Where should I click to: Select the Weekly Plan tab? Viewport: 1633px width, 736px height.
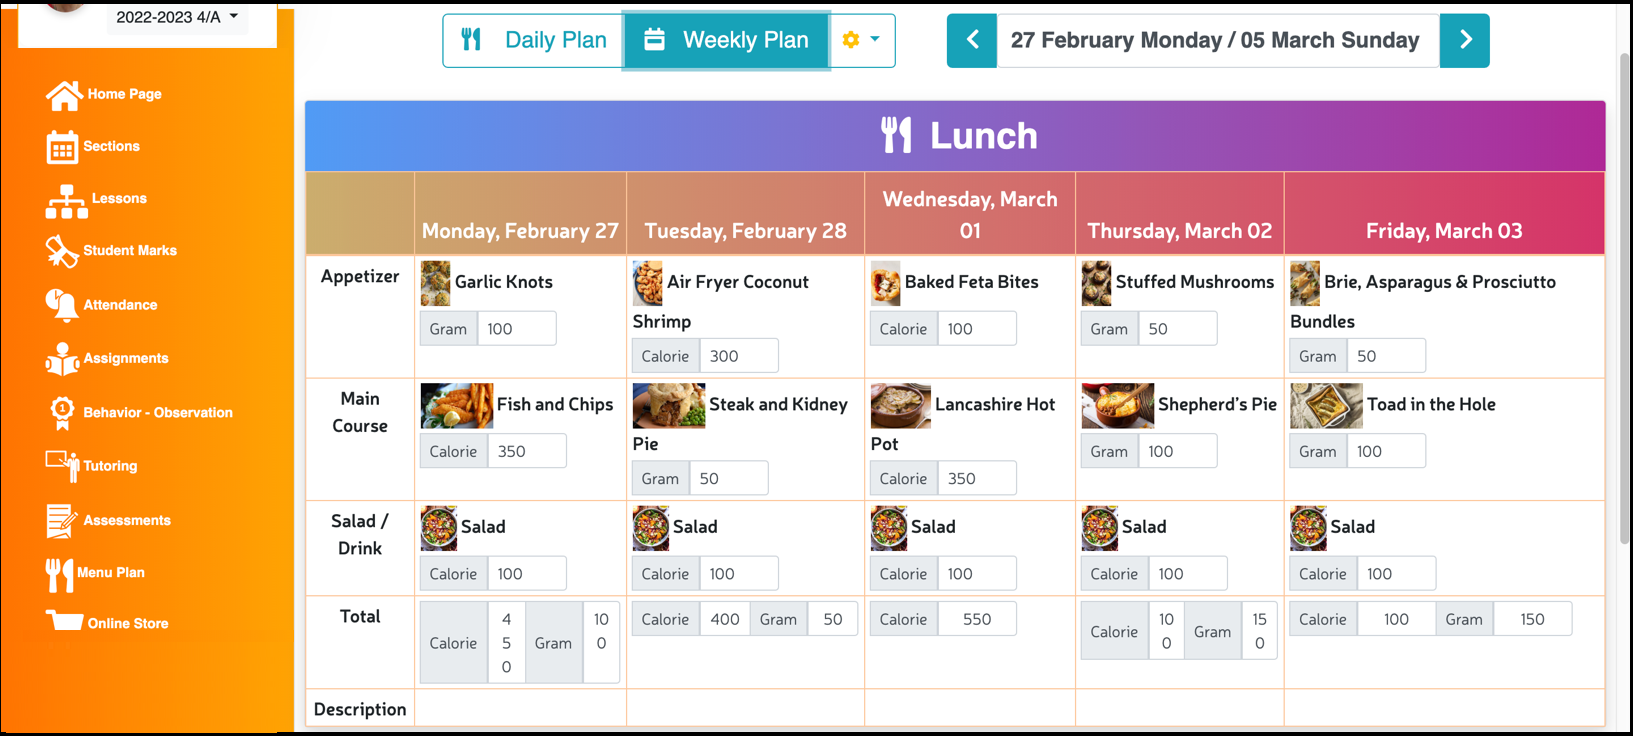(x=726, y=40)
